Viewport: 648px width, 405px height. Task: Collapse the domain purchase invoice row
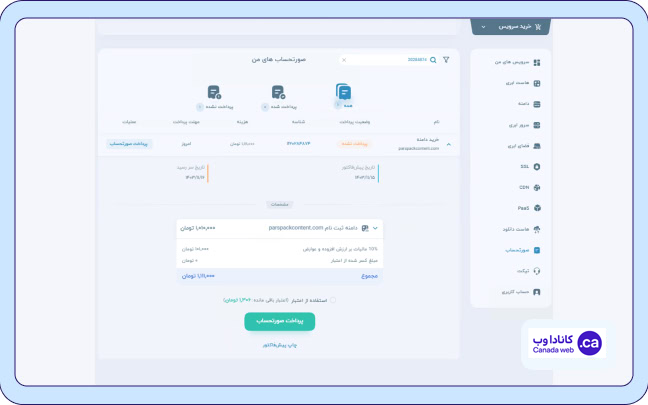click(x=448, y=144)
